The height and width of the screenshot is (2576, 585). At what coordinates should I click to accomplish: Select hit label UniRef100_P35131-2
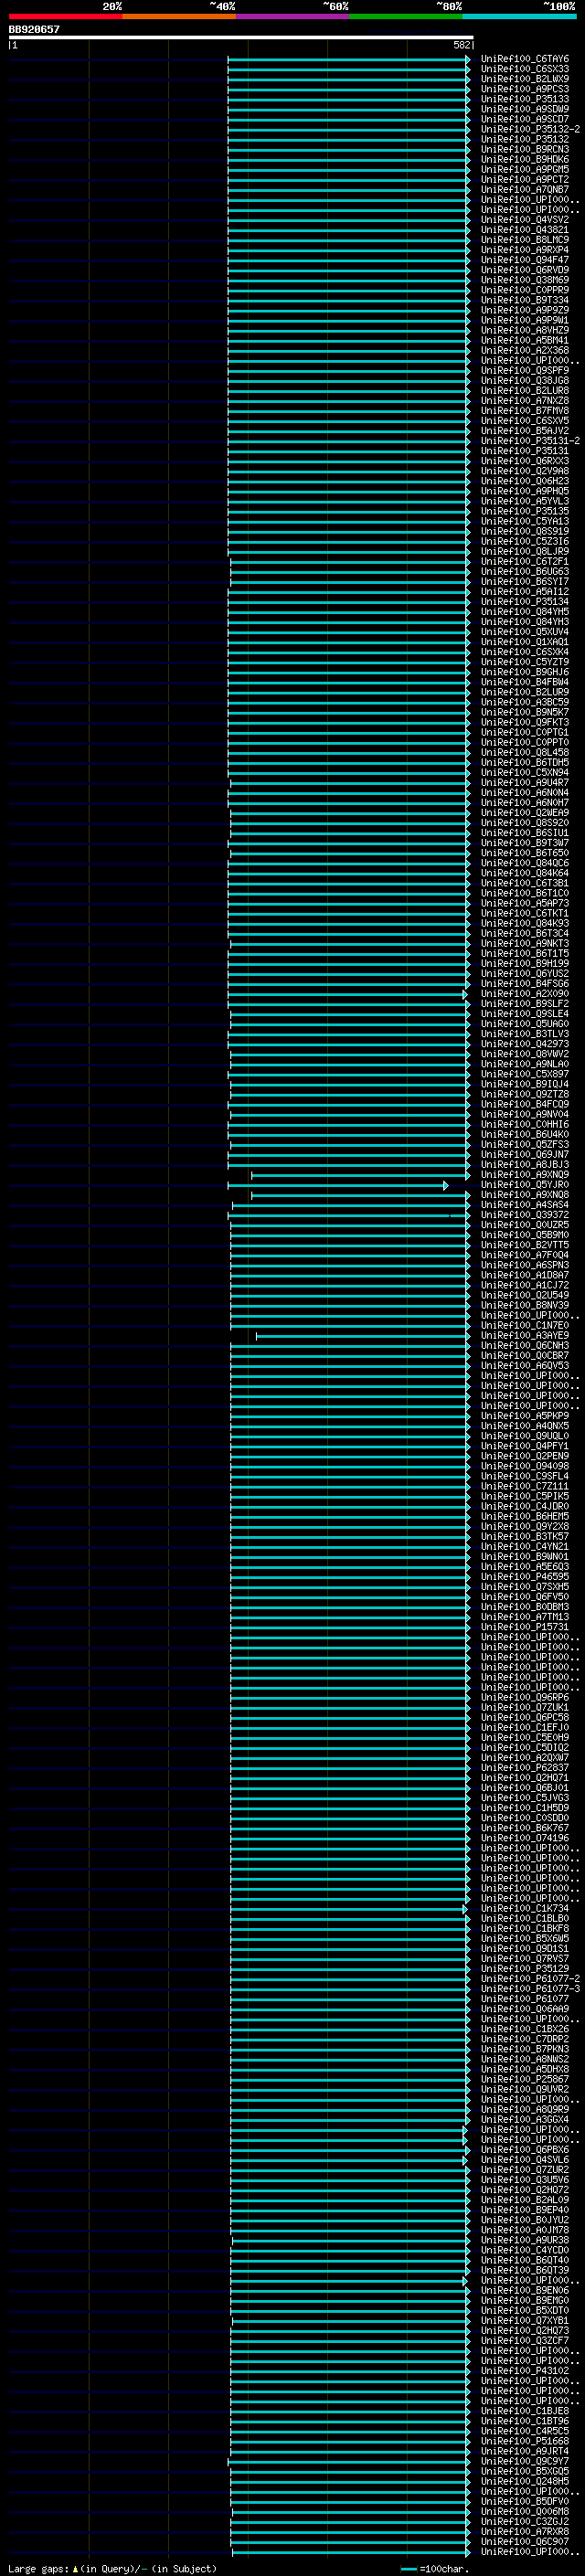(x=530, y=441)
